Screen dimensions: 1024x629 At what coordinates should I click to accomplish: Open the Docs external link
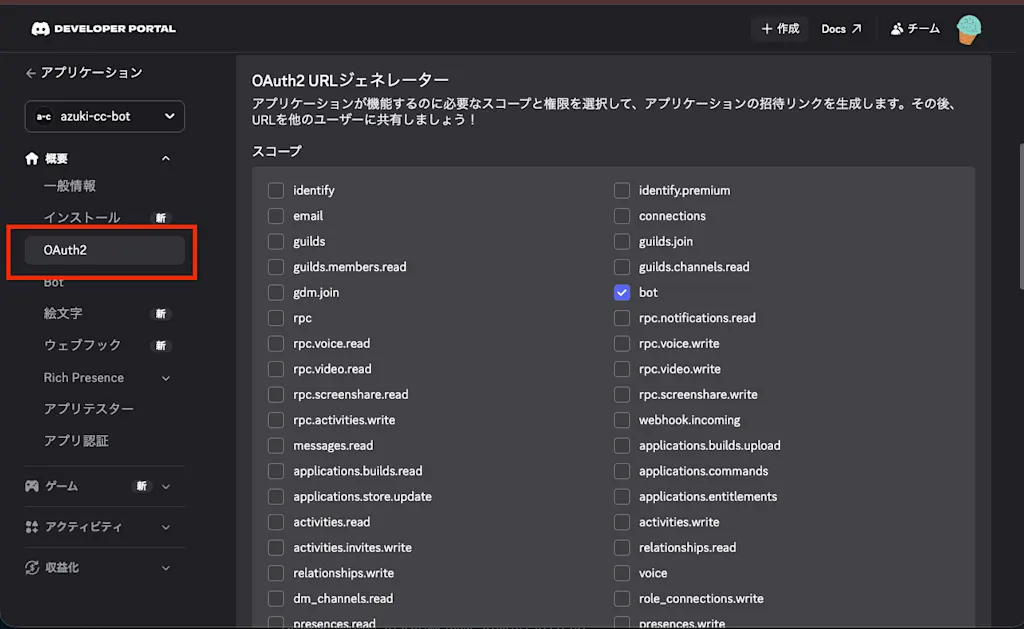(x=841, y=29)
